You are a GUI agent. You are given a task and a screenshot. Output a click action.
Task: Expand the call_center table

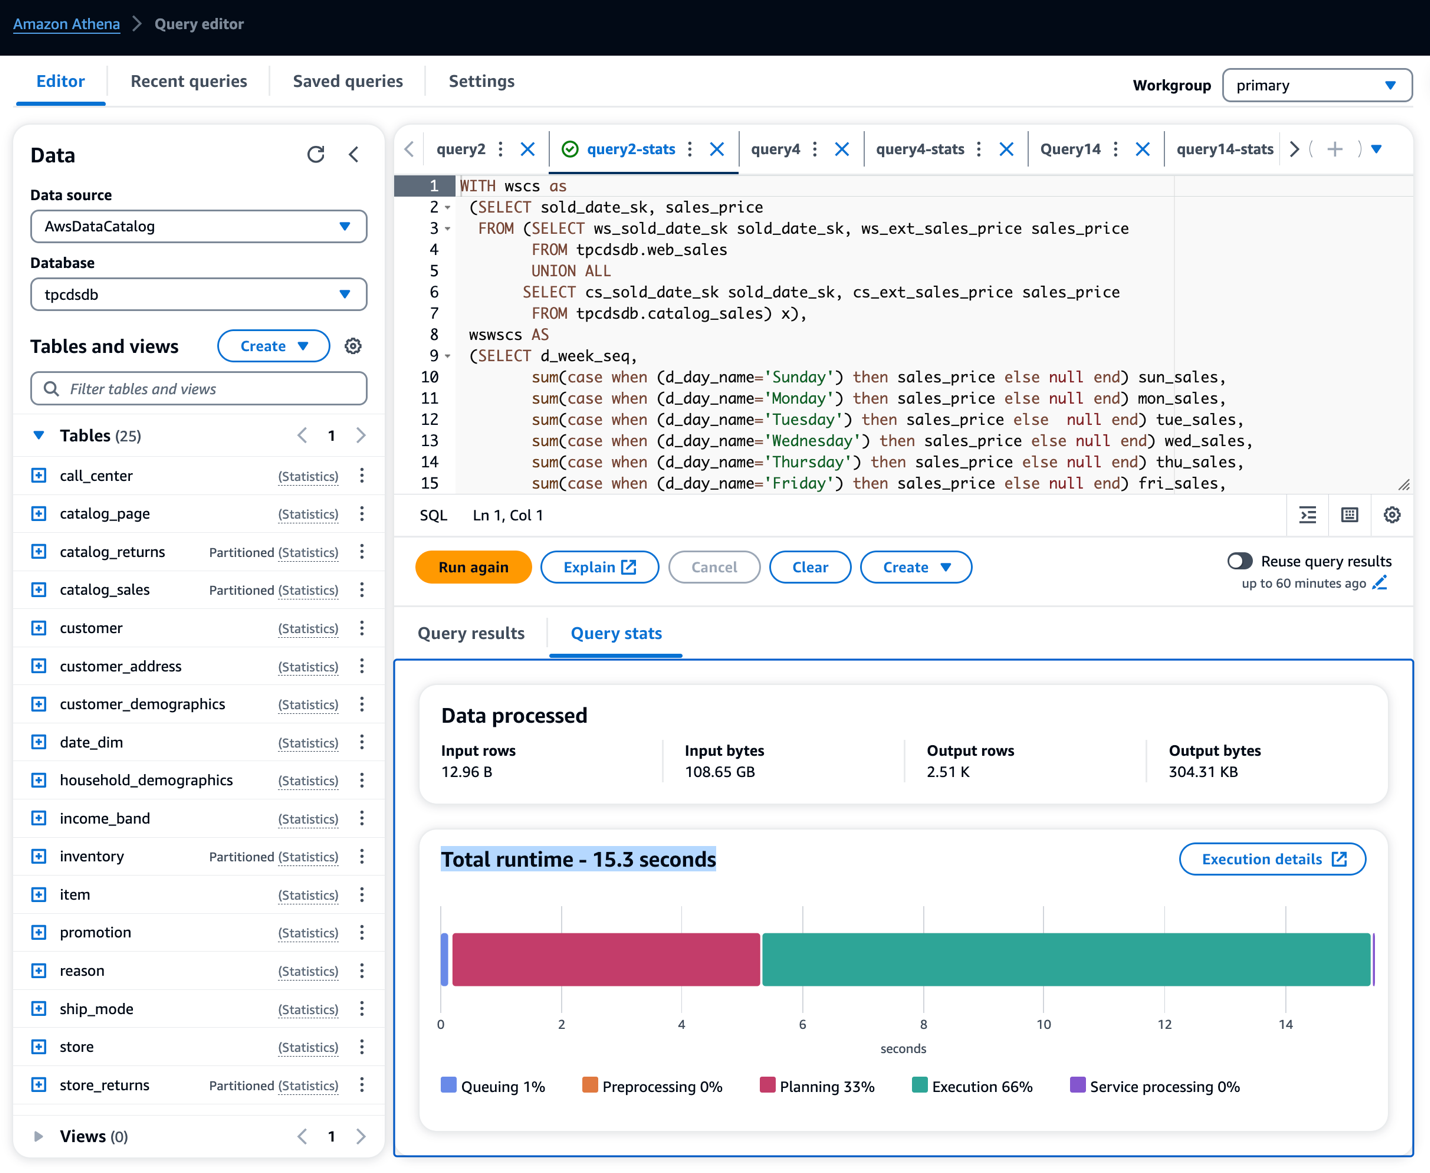tap(39, 476)
